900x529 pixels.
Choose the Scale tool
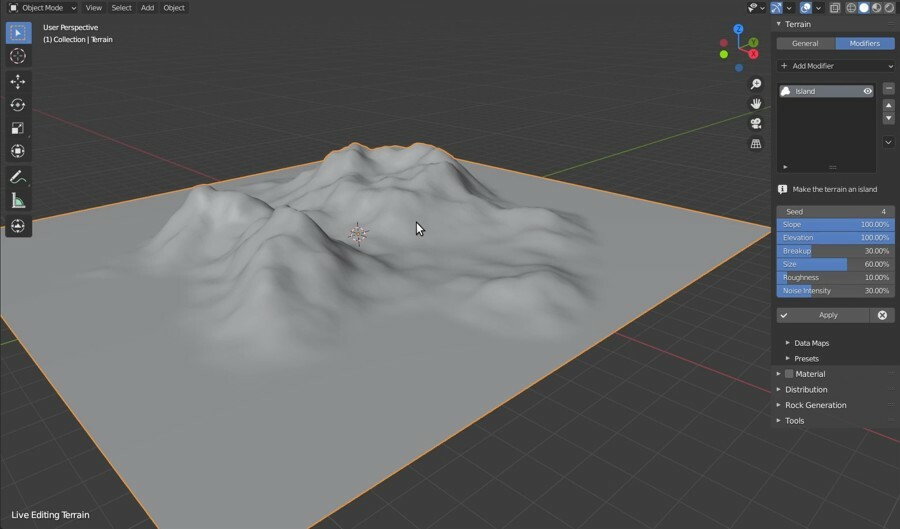click(18, 128)
